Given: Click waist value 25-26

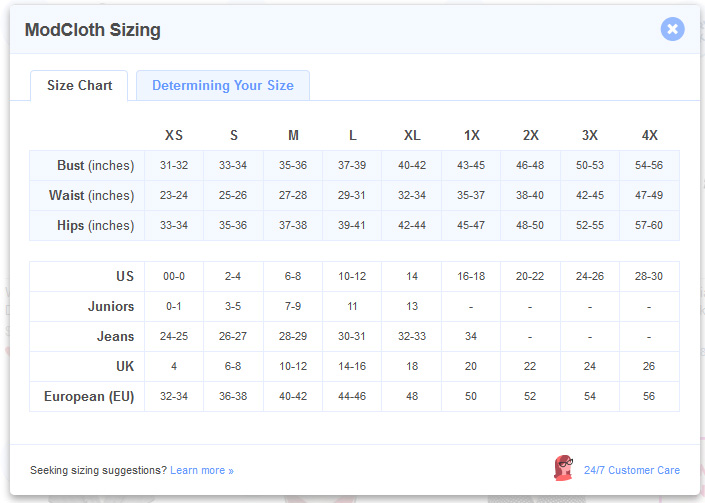Looking at the screenshot, I should click(x=233, y=196).
